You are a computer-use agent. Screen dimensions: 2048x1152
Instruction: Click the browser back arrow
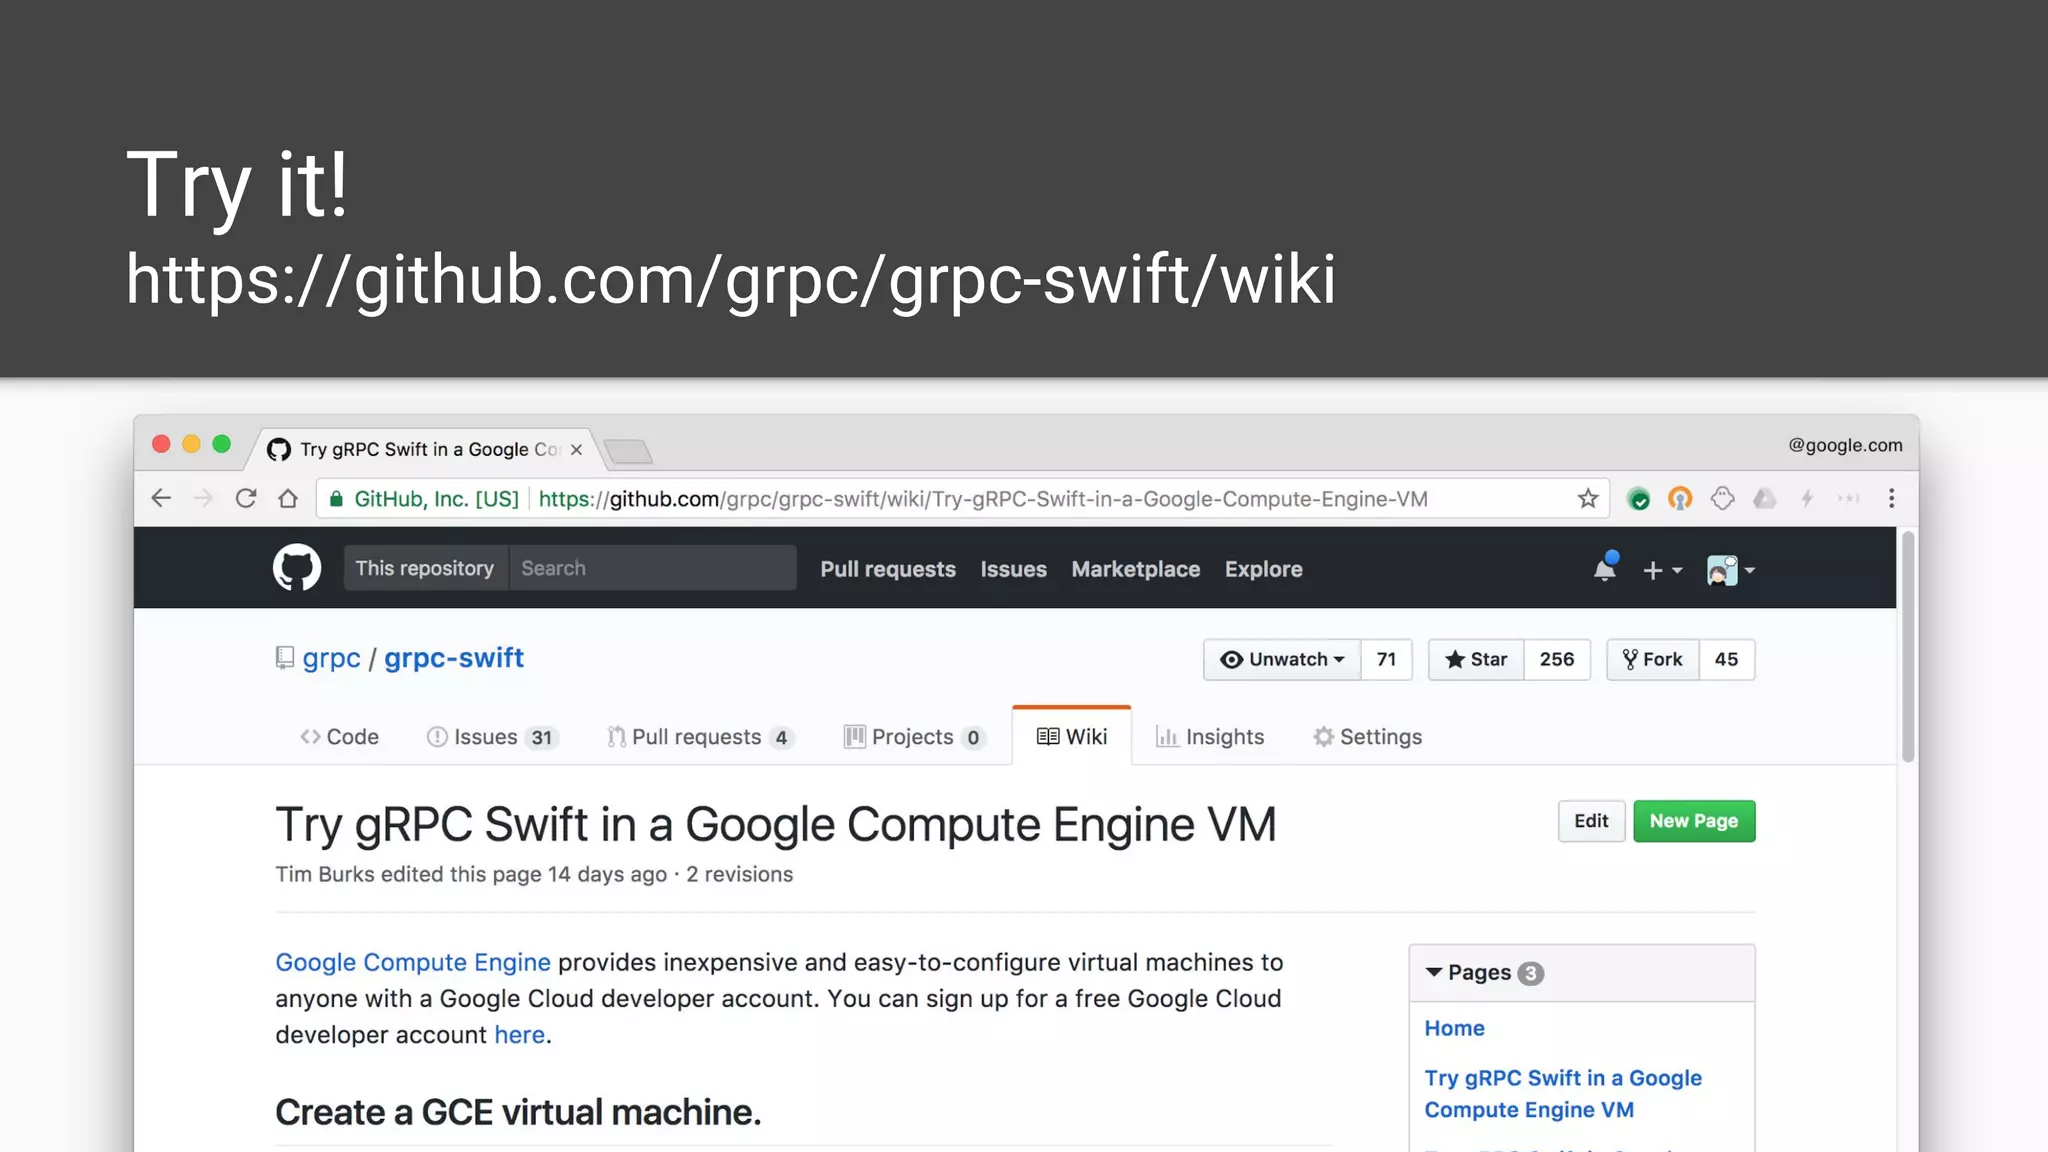[x=161, y=498]
